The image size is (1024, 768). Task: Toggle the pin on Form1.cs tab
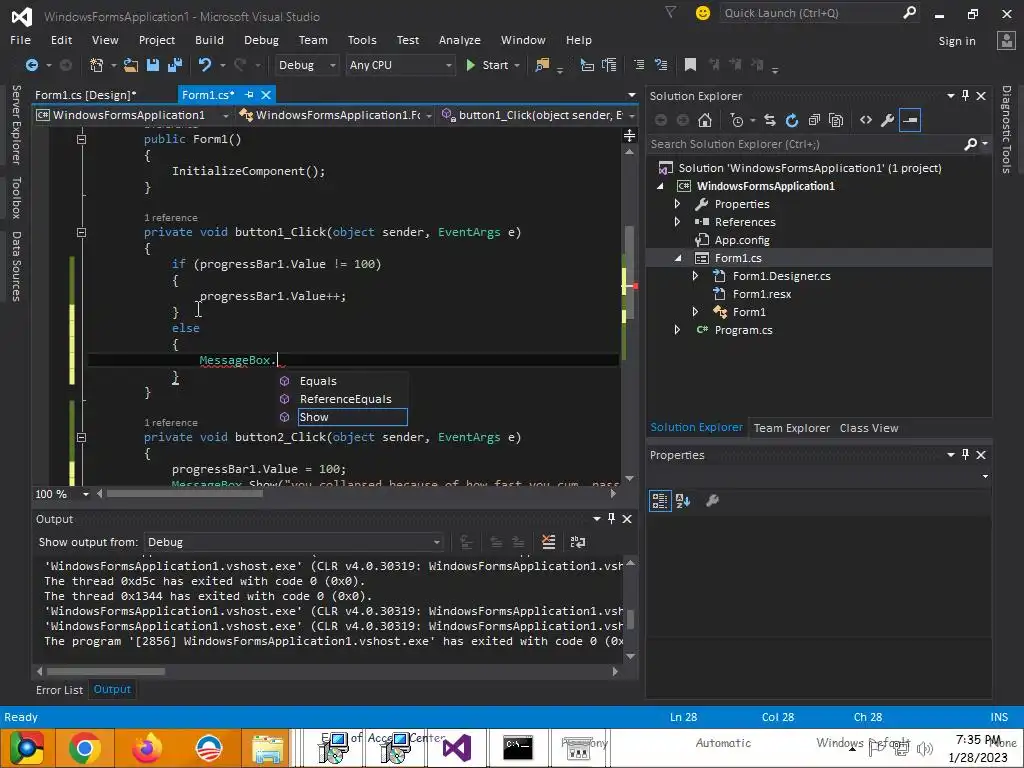pos(249,95)
